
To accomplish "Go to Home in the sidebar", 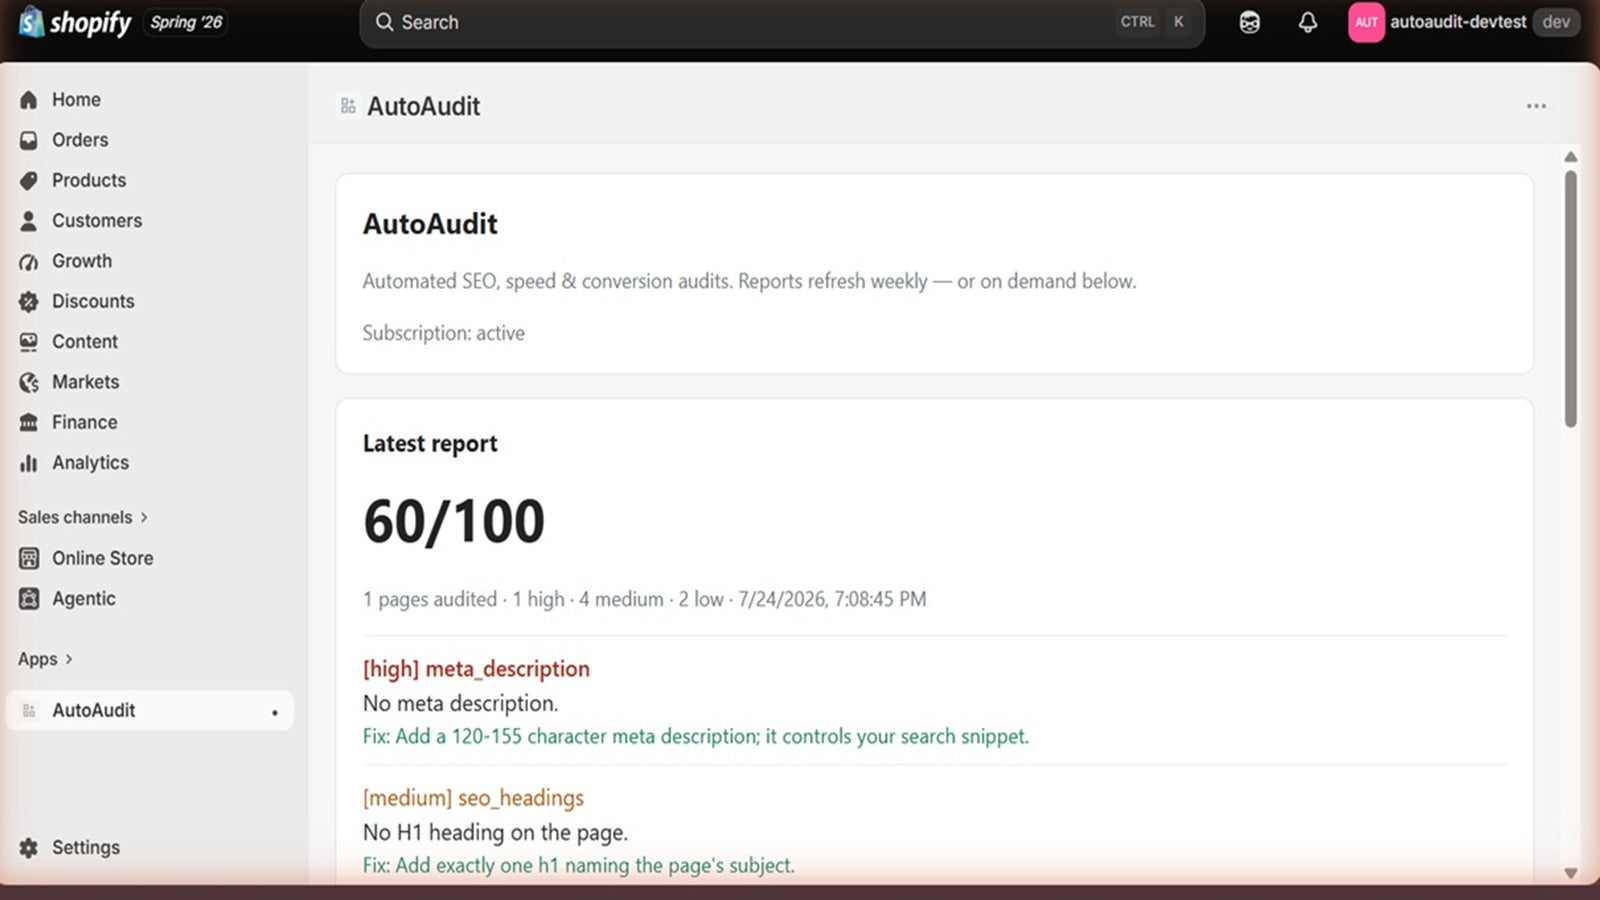I will pyautogui.click(x=76, y=100).
